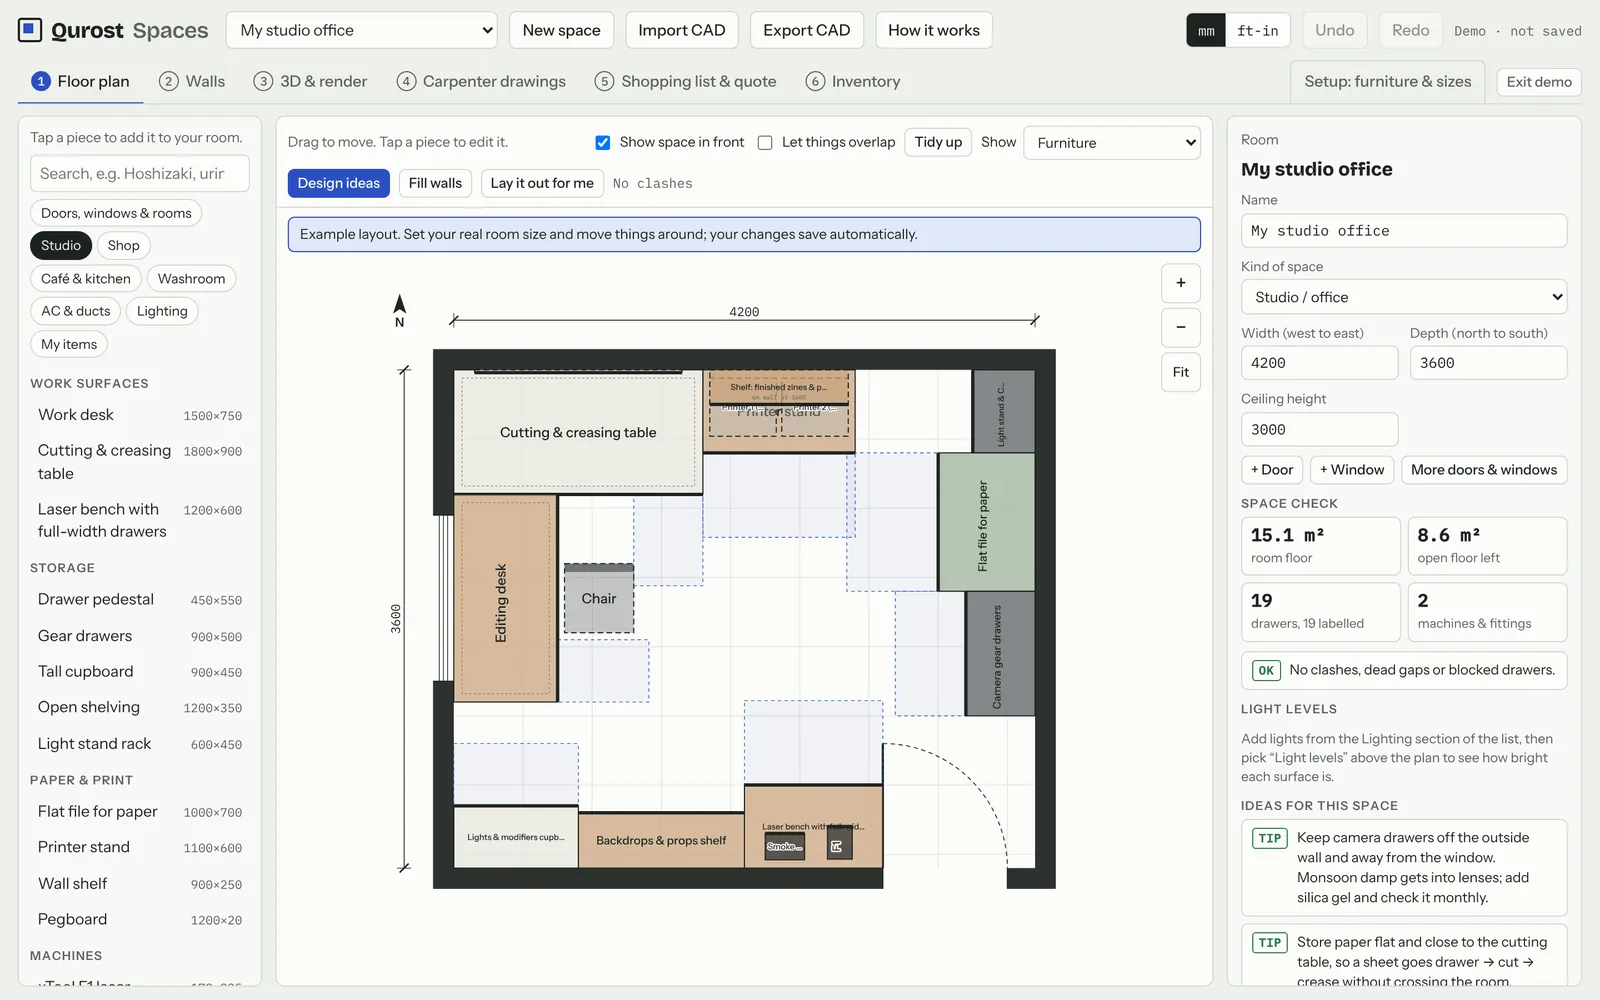This screenshot has width=1600, height=1000.
Task: Click the Design ideas button
Action: (339, 183)
